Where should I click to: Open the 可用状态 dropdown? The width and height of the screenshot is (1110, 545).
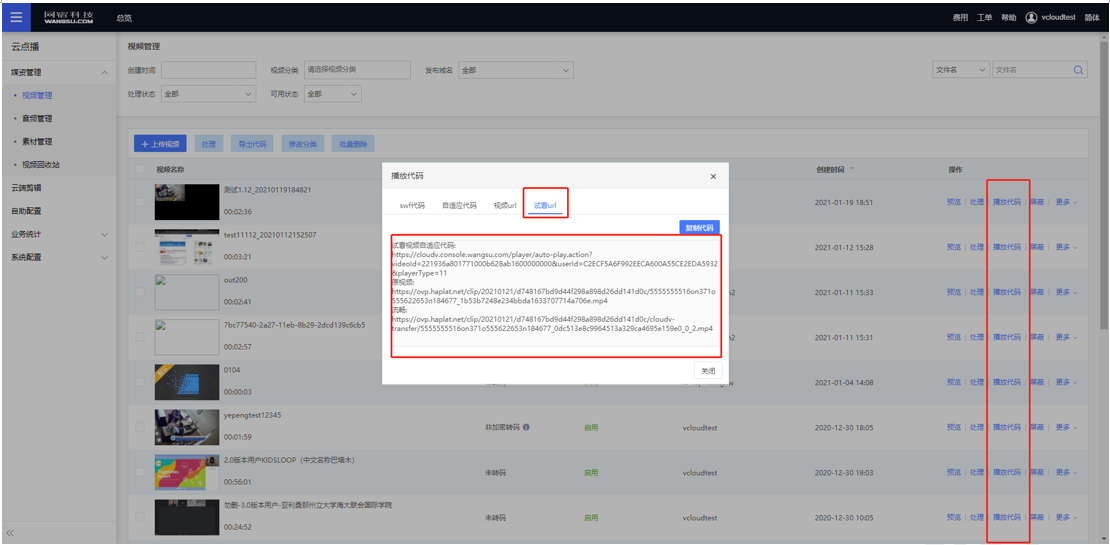[x=332, y=94]
